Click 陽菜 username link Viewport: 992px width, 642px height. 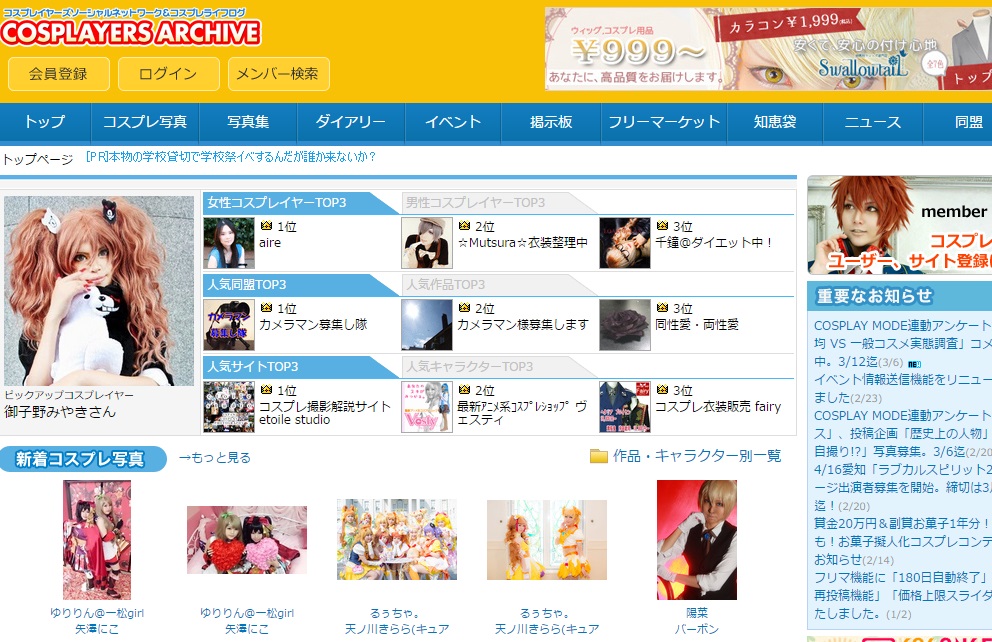[697, 613]
